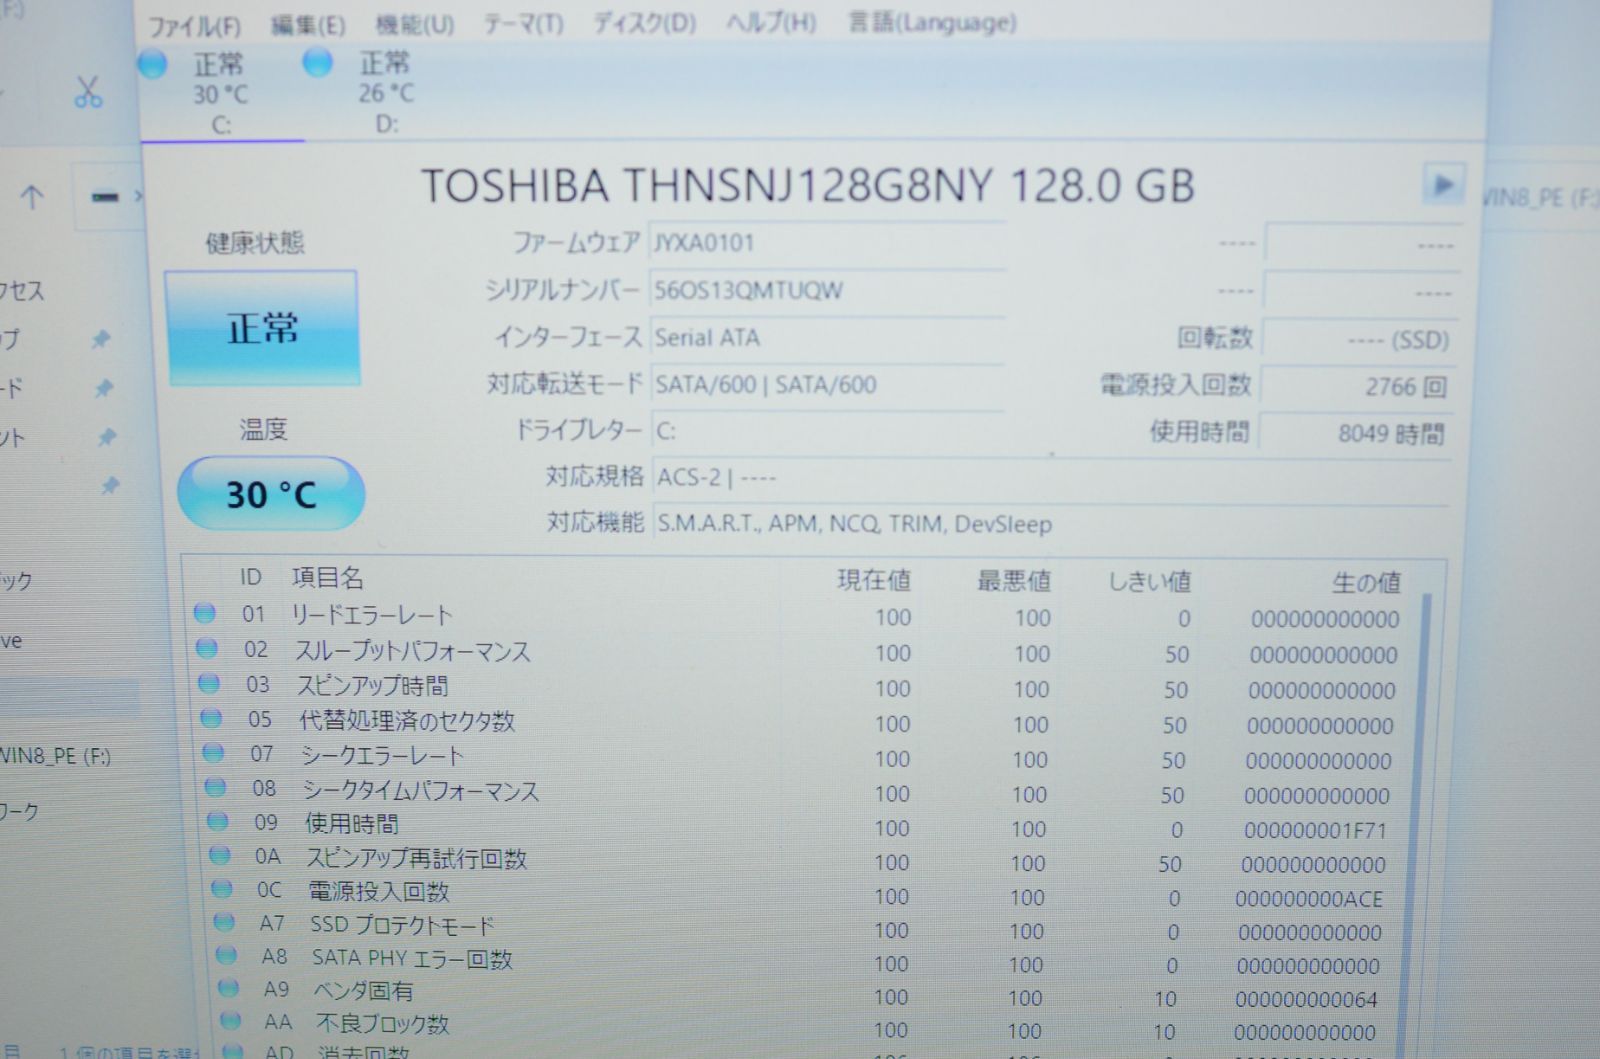Screen dimensions: 1600x1059
Task: Click status icon of row 03 スピンアップ時間
Action: click(209, 684)
